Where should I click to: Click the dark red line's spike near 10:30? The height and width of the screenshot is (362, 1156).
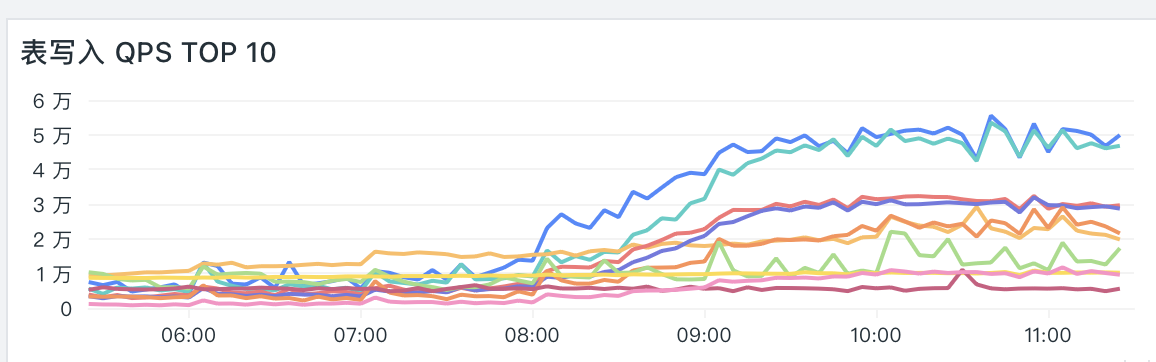click(962, 271)
